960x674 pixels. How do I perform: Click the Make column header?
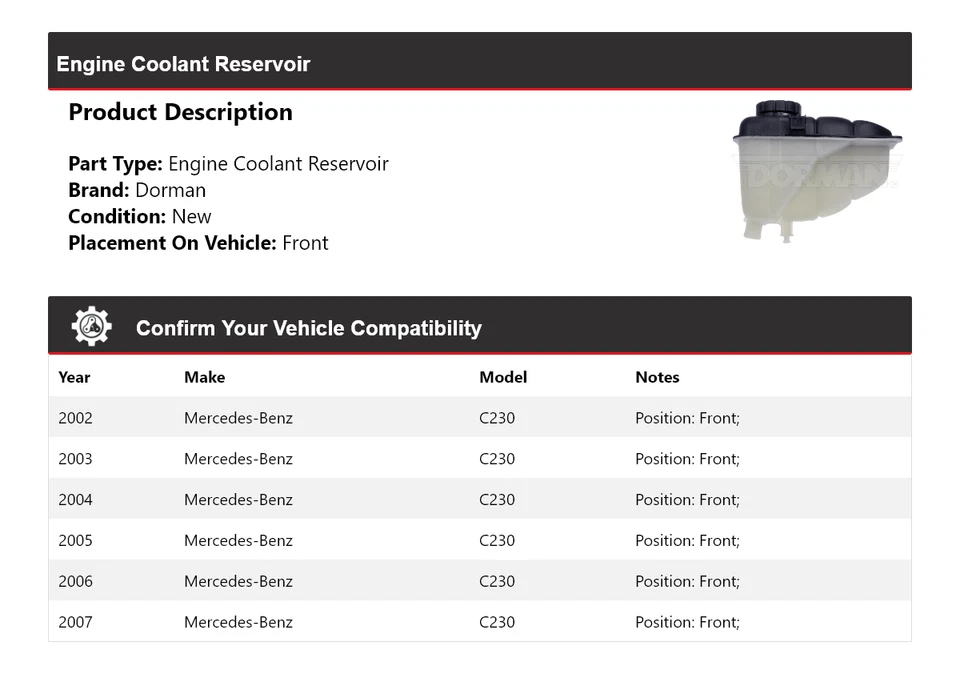click(204, 377)
